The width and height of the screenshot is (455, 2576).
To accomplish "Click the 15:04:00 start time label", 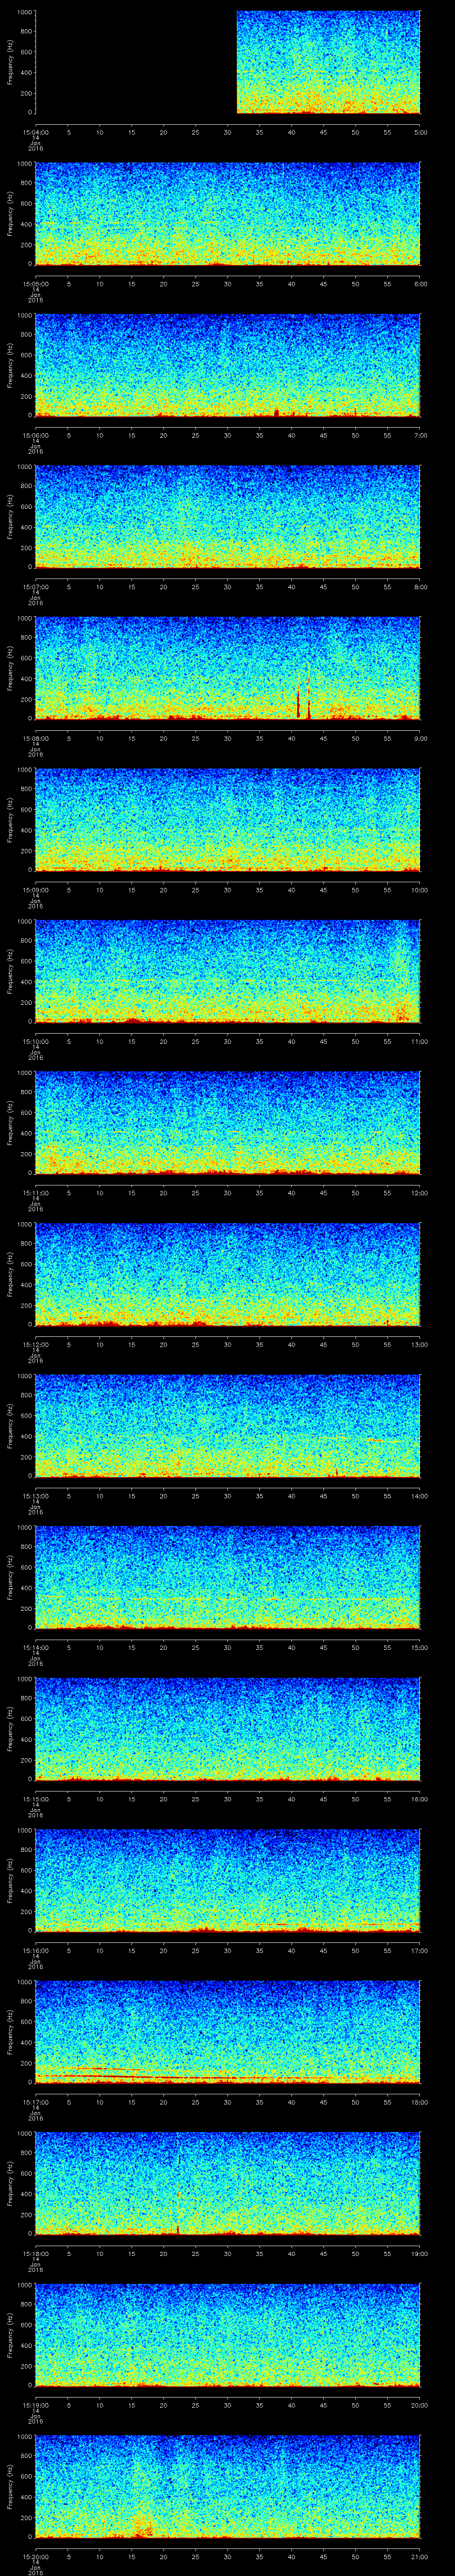I will tap(35, 132).
